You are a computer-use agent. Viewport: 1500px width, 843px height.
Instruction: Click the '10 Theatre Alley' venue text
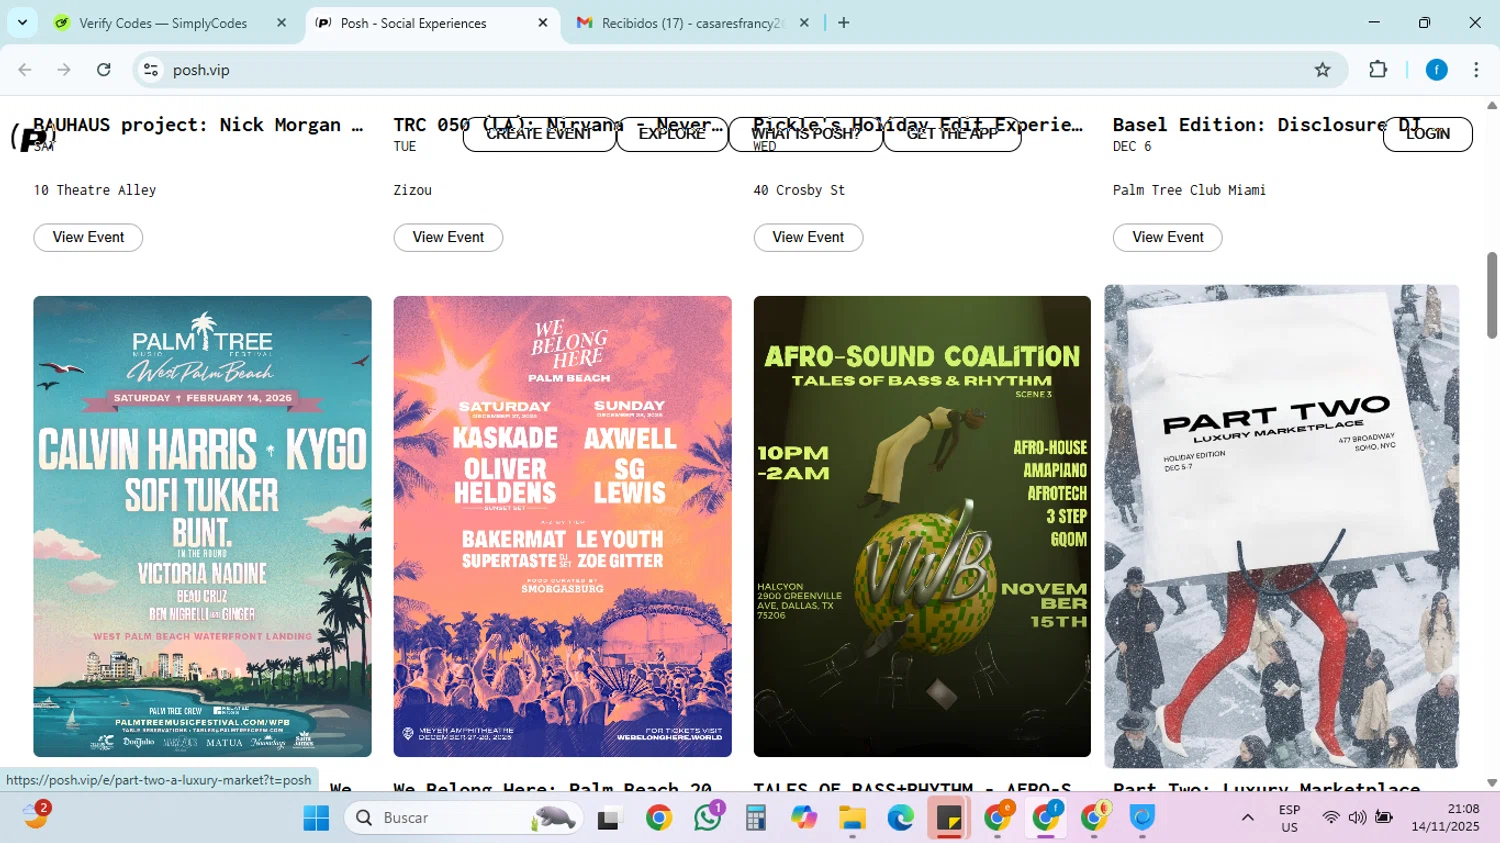pyautogui.click(x=95, y=190)
